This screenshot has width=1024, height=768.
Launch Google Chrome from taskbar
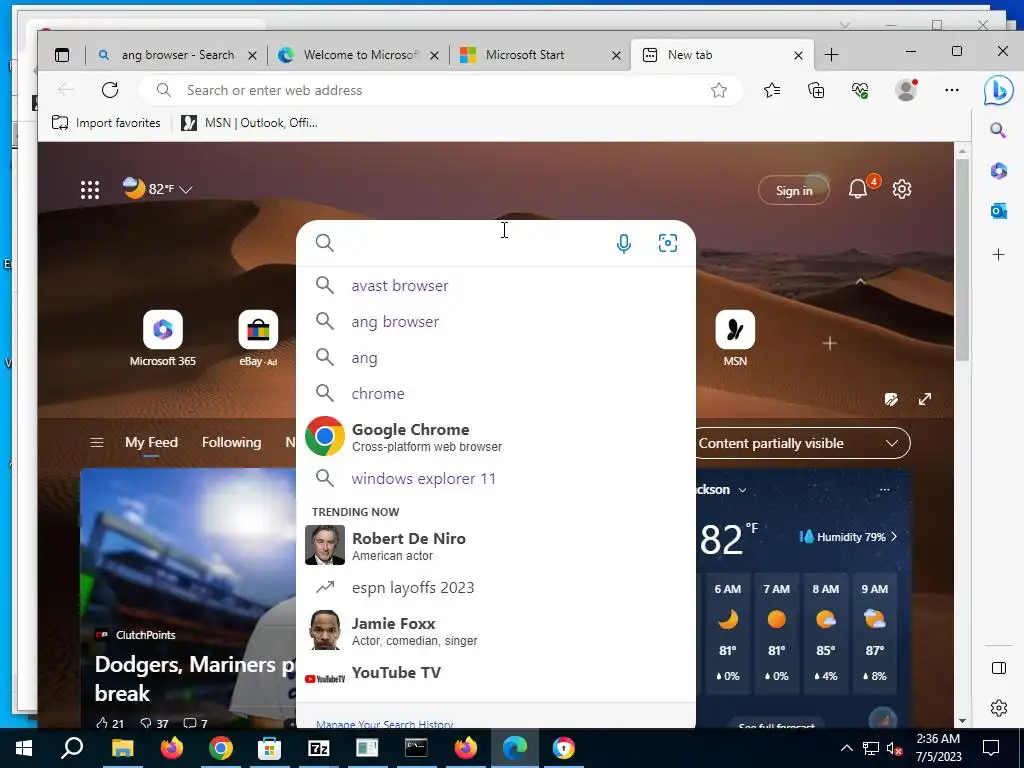coord(221,748)
